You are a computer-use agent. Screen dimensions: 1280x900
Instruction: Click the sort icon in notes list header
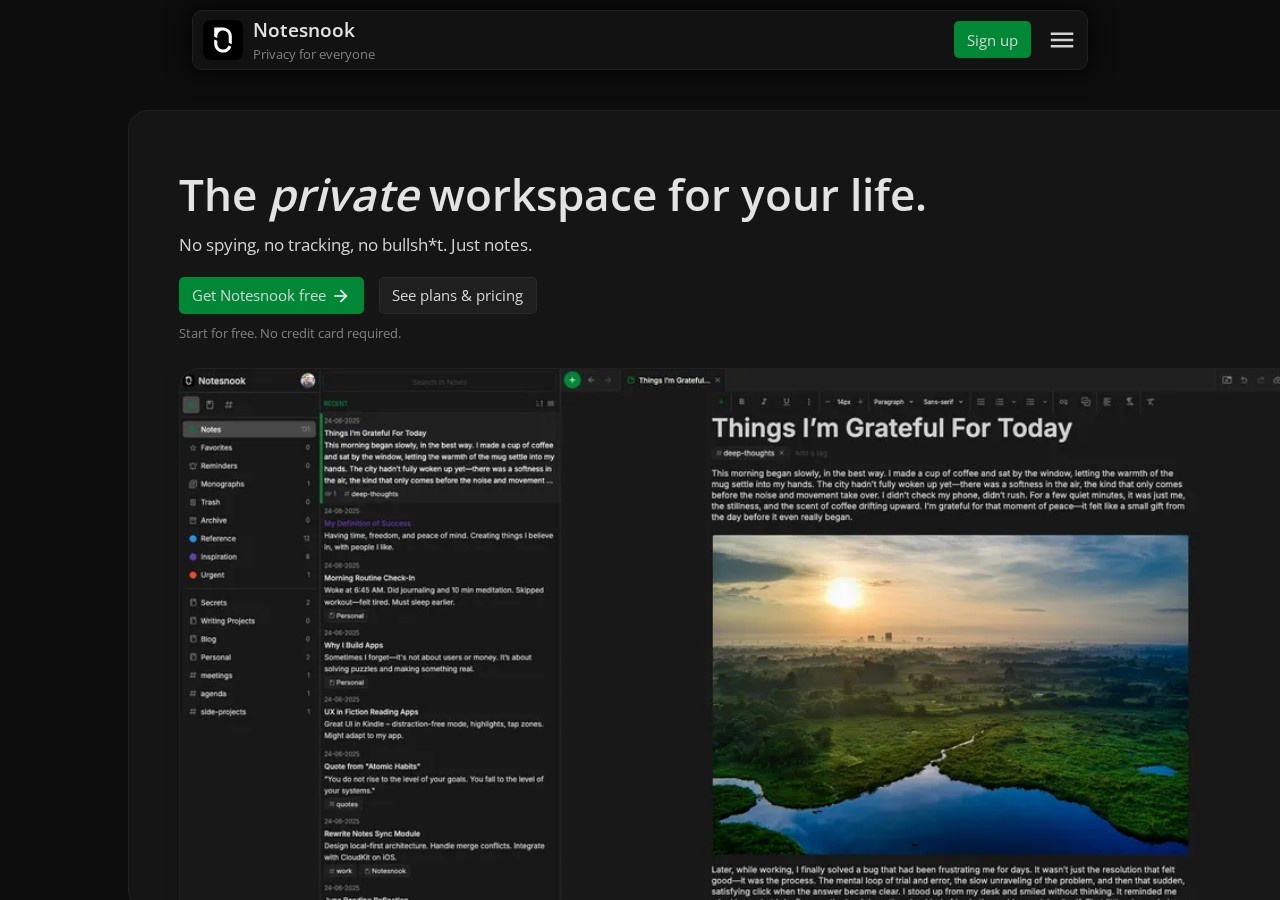tap(539, 404)
